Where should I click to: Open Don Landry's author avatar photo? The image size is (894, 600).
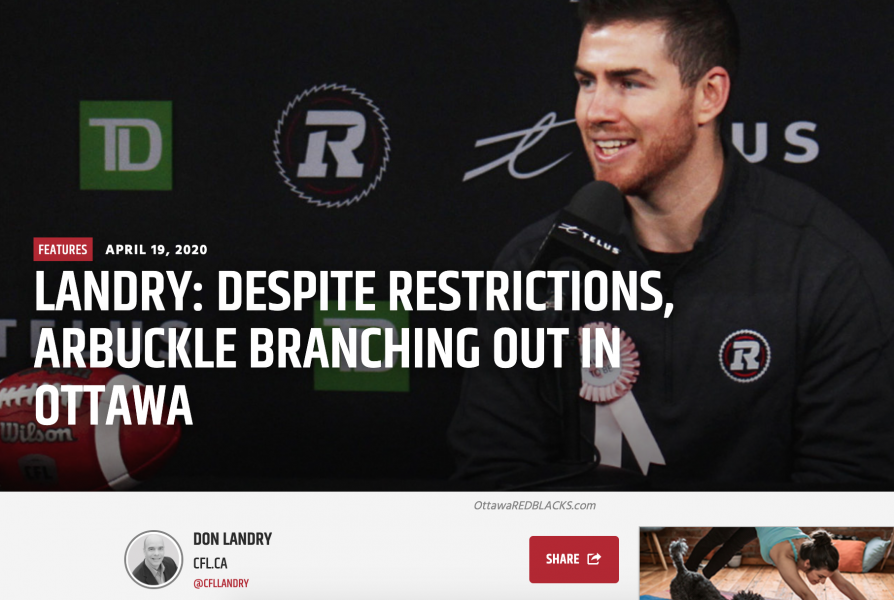[x=154, y=560]
